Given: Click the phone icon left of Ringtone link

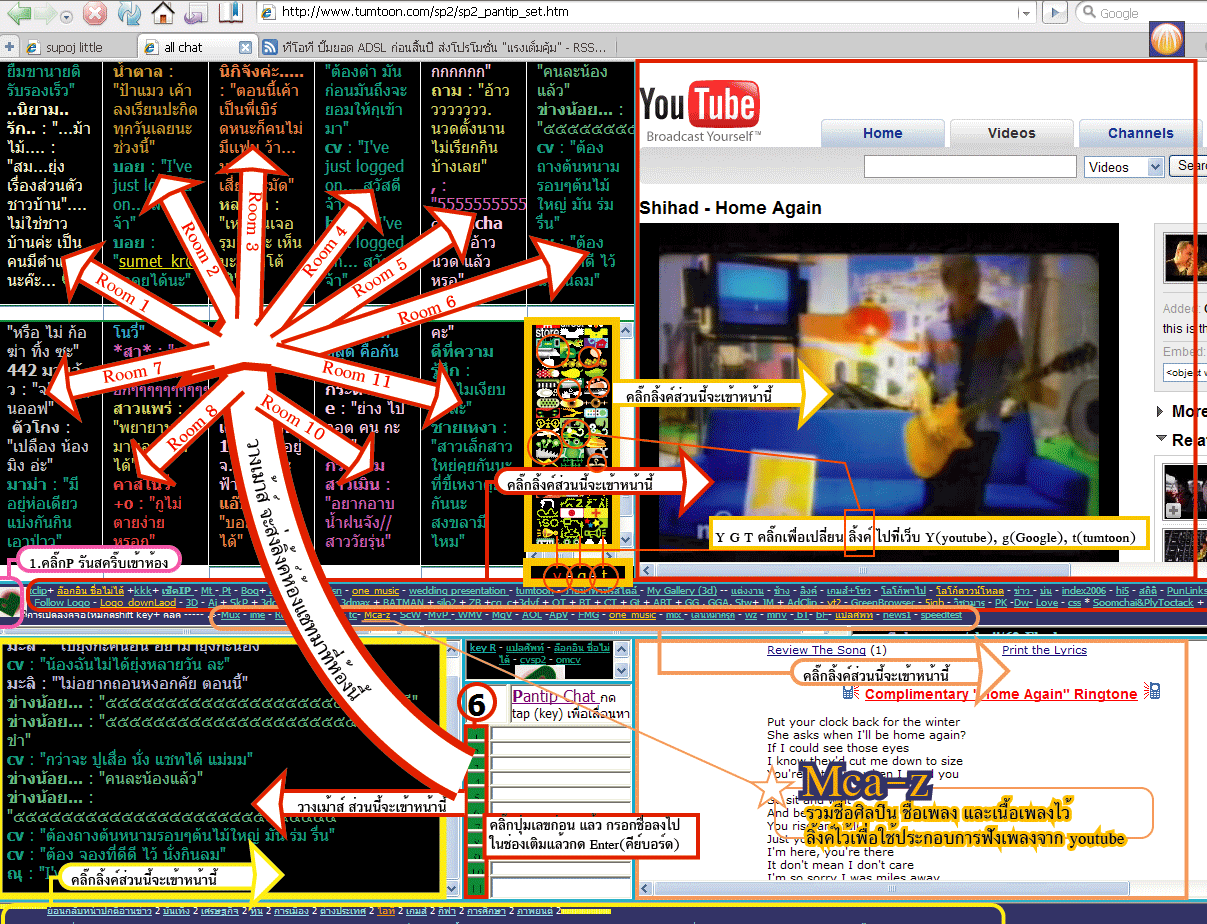Looking at the screenshot, I should coord(851,692).
